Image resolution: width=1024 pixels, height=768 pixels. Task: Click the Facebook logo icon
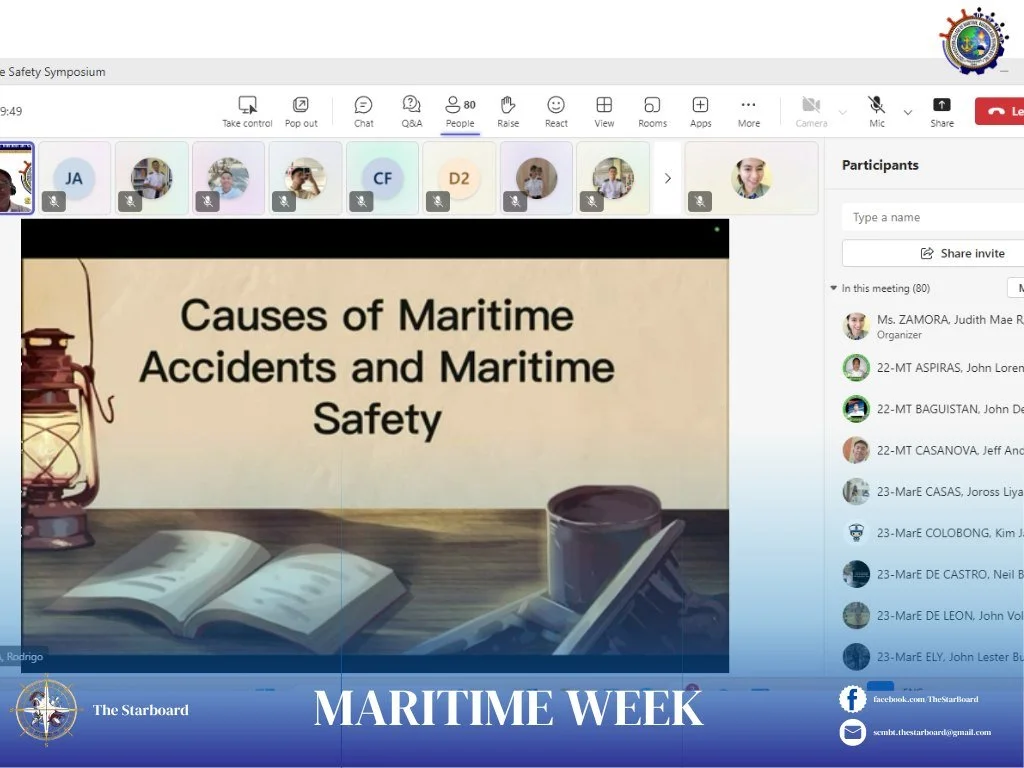point(852,699)
